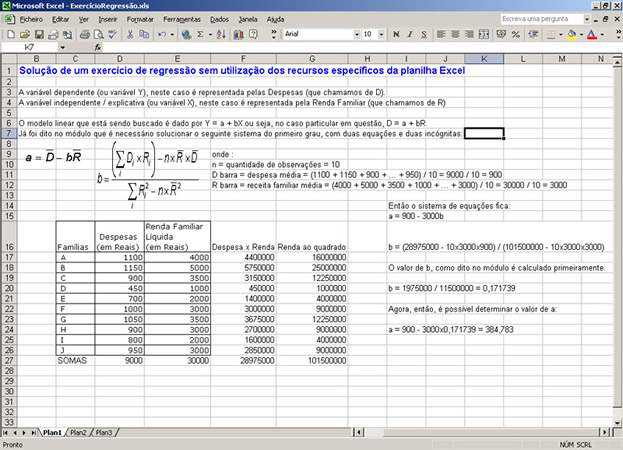The image size is (623, 450).
Task: Open the Chart Wizard icon
Action: coord(238,34)
